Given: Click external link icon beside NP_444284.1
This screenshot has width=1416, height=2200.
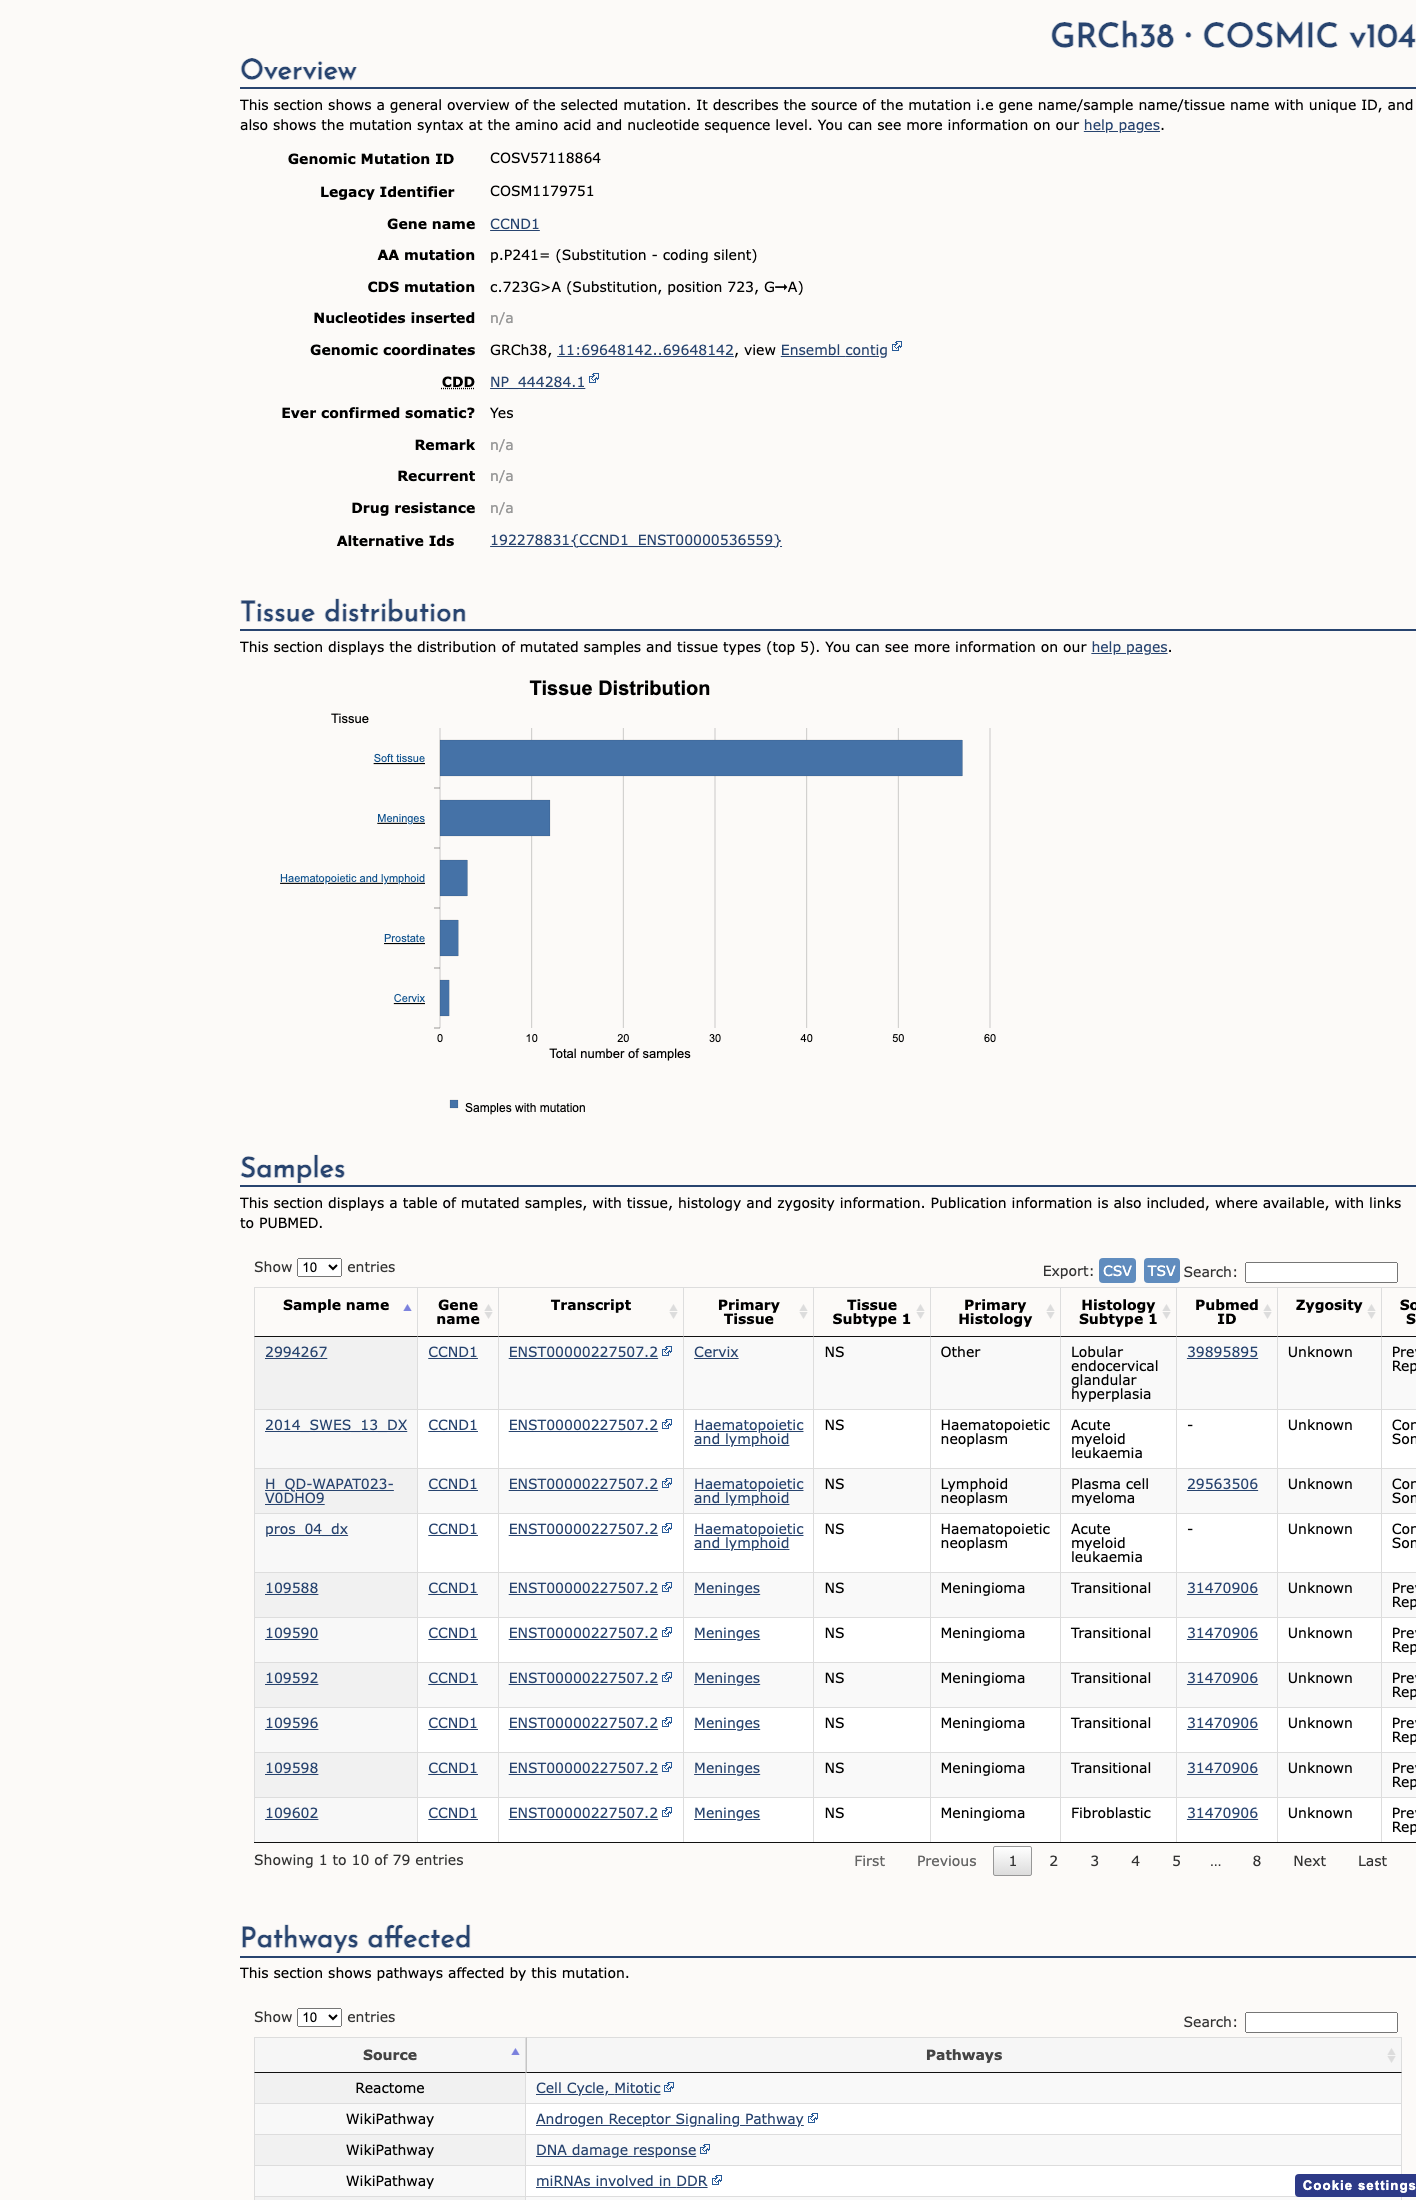Looking at the screenshot, I should [594, 379].
